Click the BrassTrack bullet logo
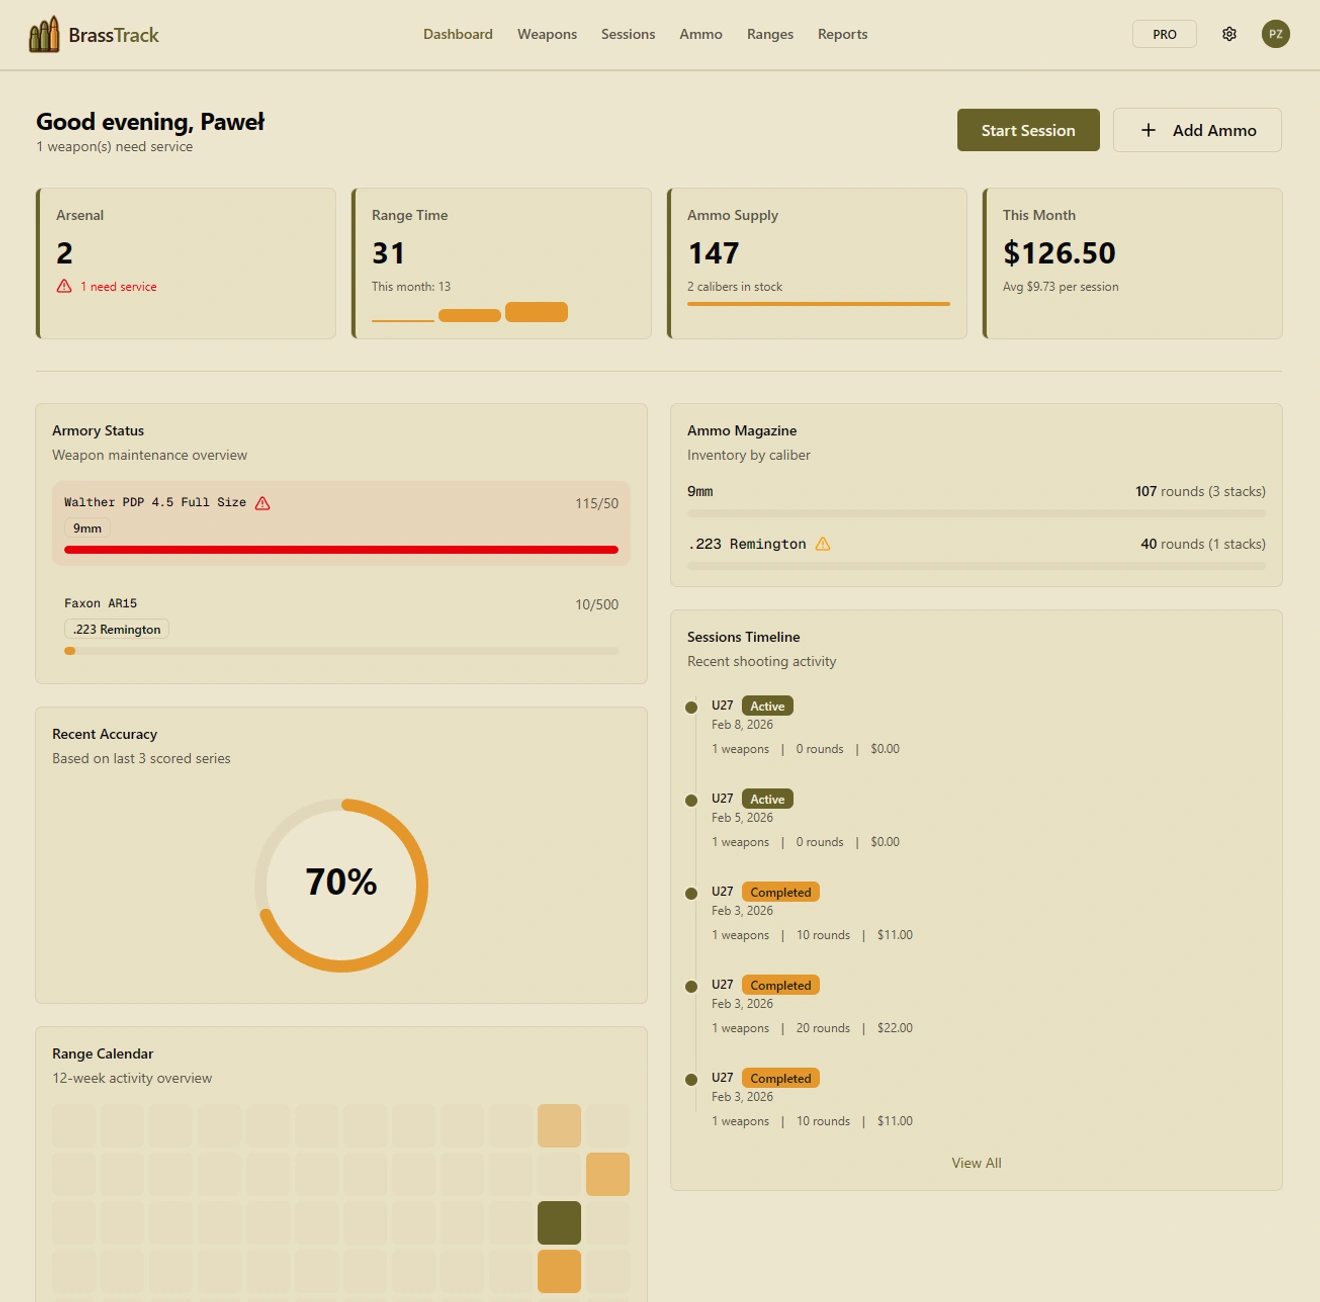 44,33
